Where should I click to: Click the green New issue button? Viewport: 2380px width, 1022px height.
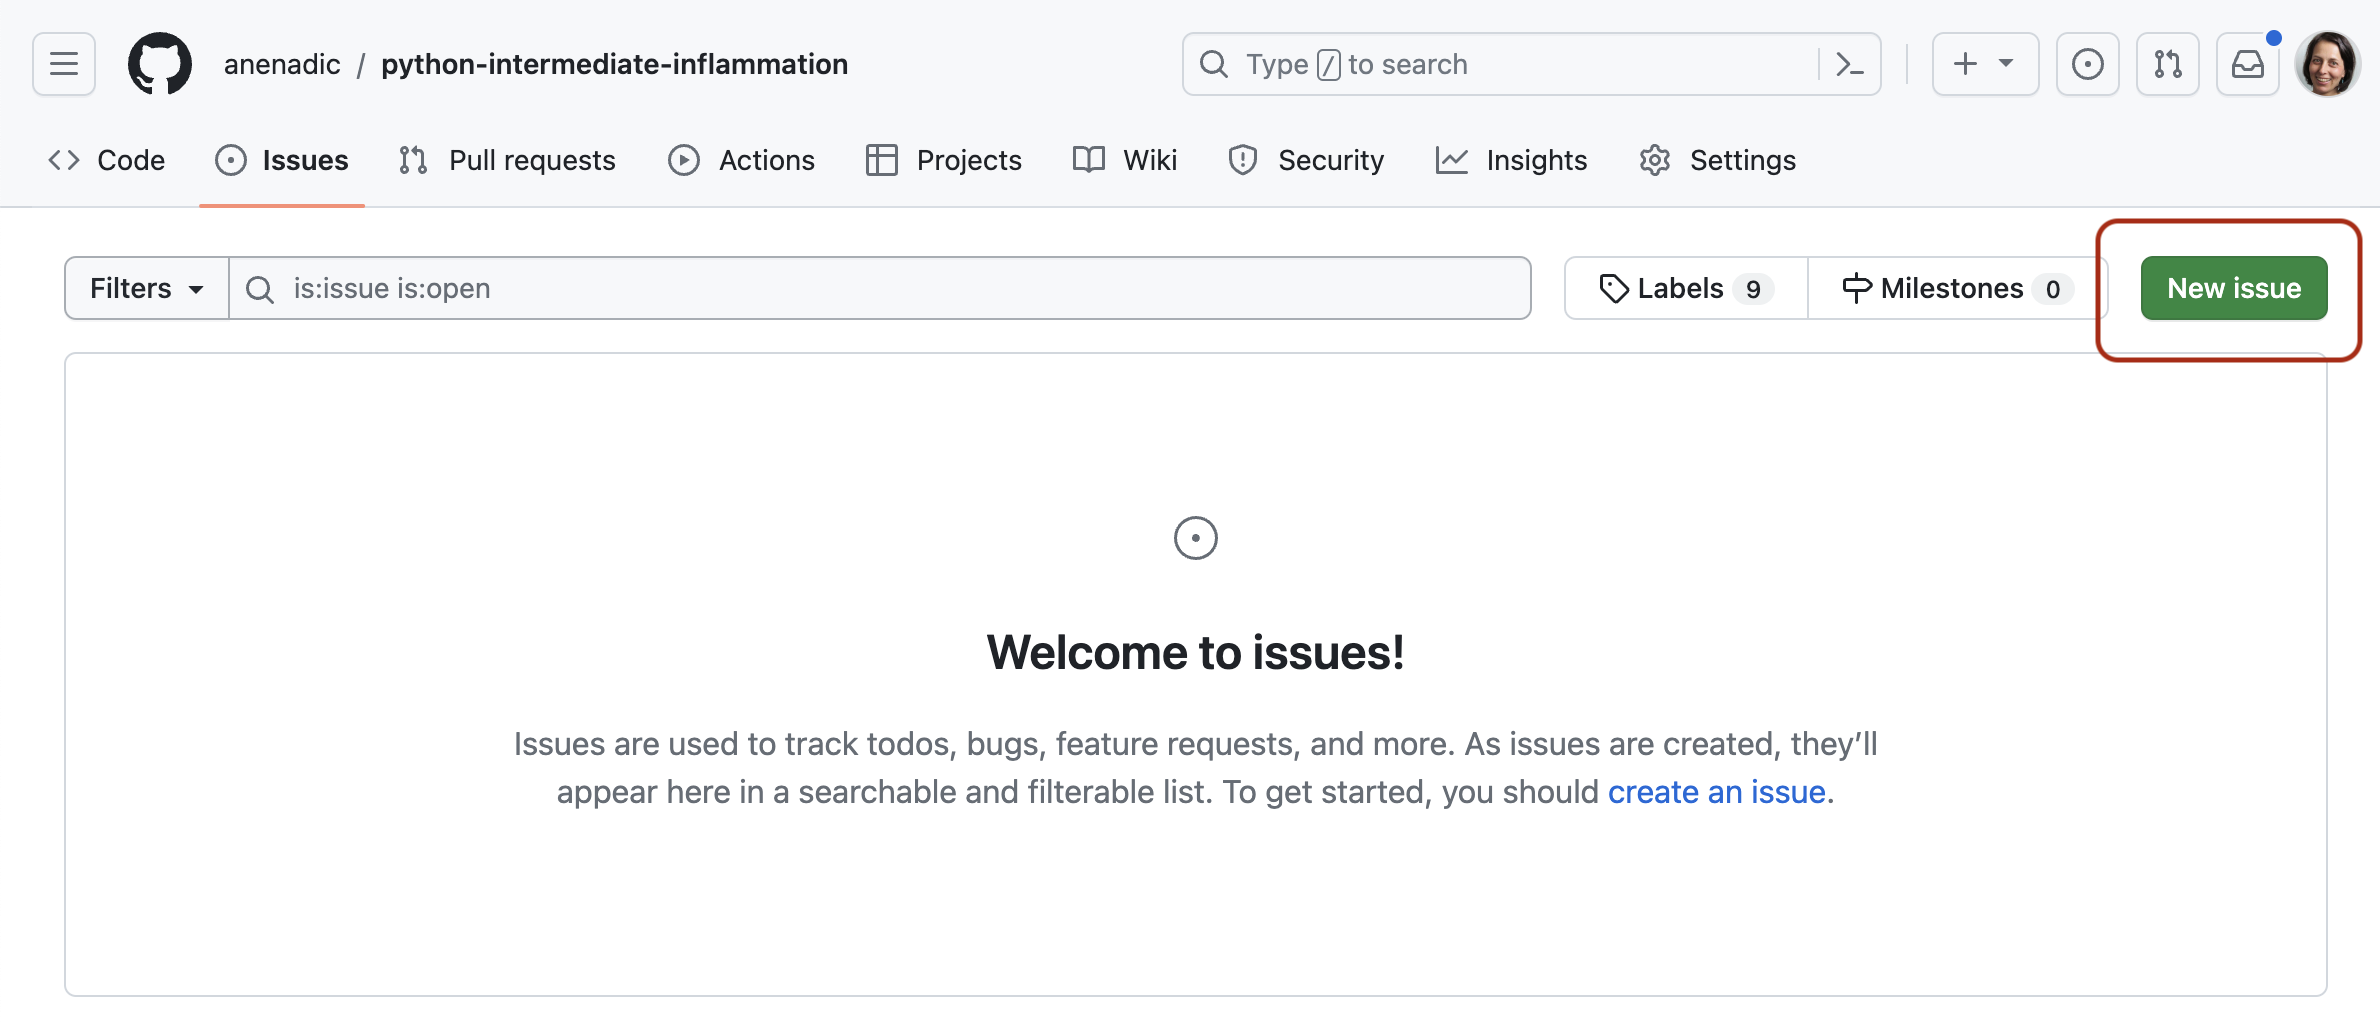[2233, 288]
